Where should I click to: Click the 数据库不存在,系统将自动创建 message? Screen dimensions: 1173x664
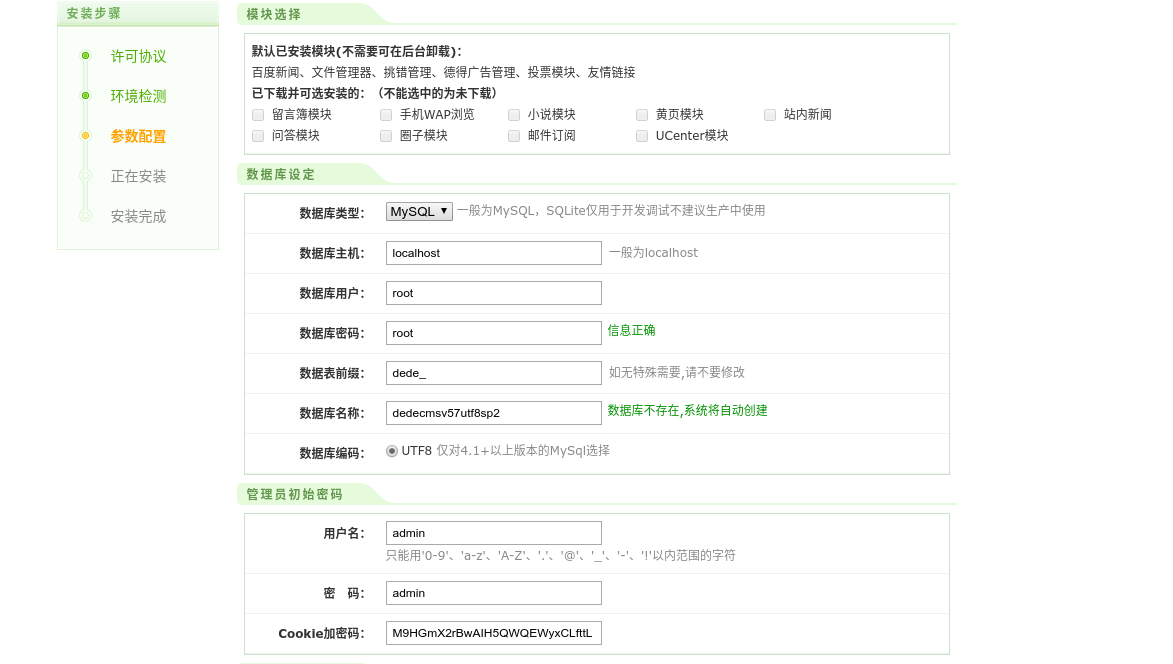[x=687, y=411]
